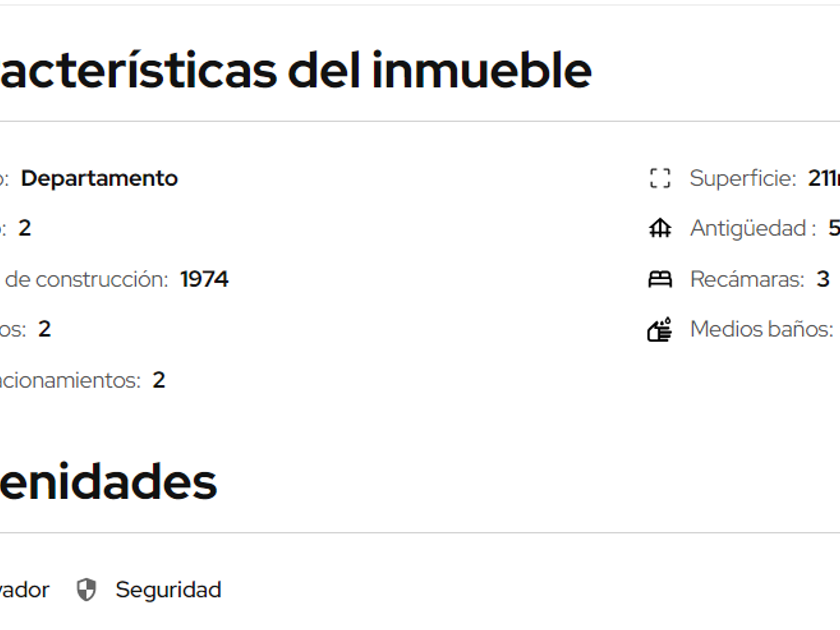Select the Departamento property type text
This screenshot has height=630, width=840.
click(99, 179)
